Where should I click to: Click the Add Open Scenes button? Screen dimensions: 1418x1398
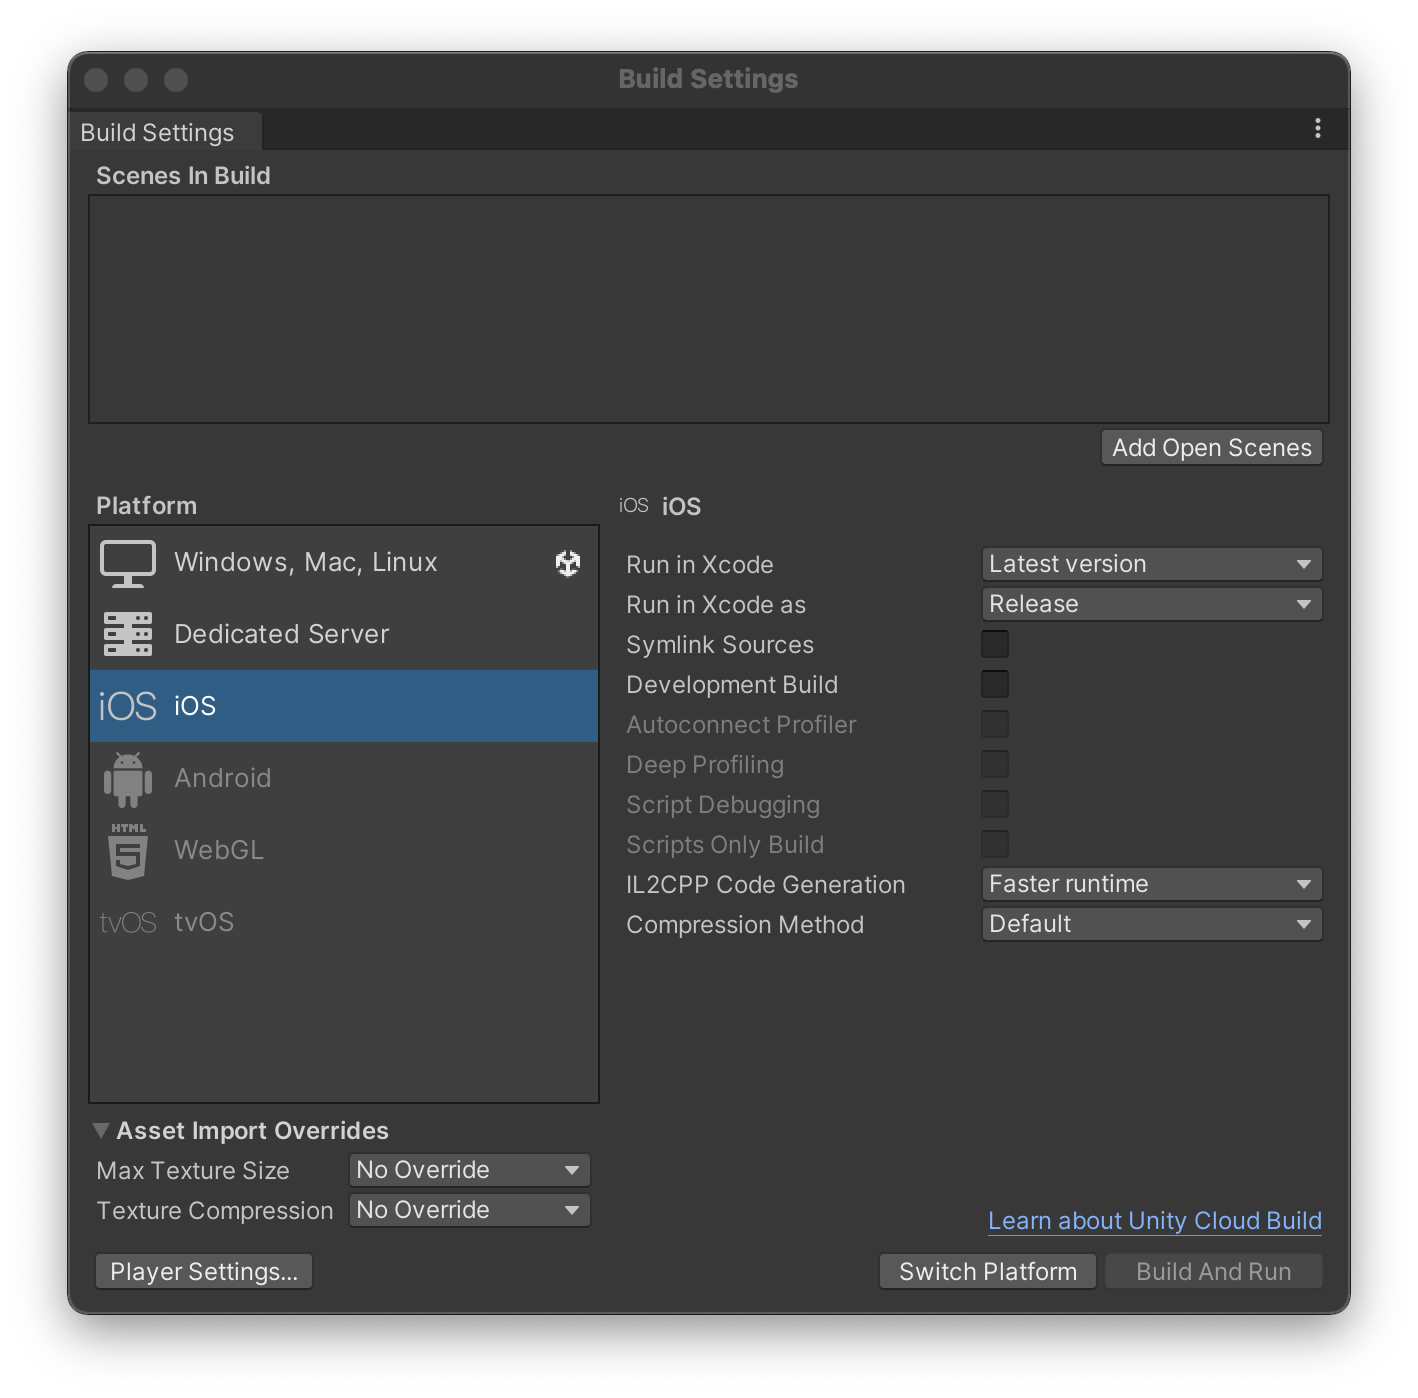pyautogui.click(x=1212, y=448)
